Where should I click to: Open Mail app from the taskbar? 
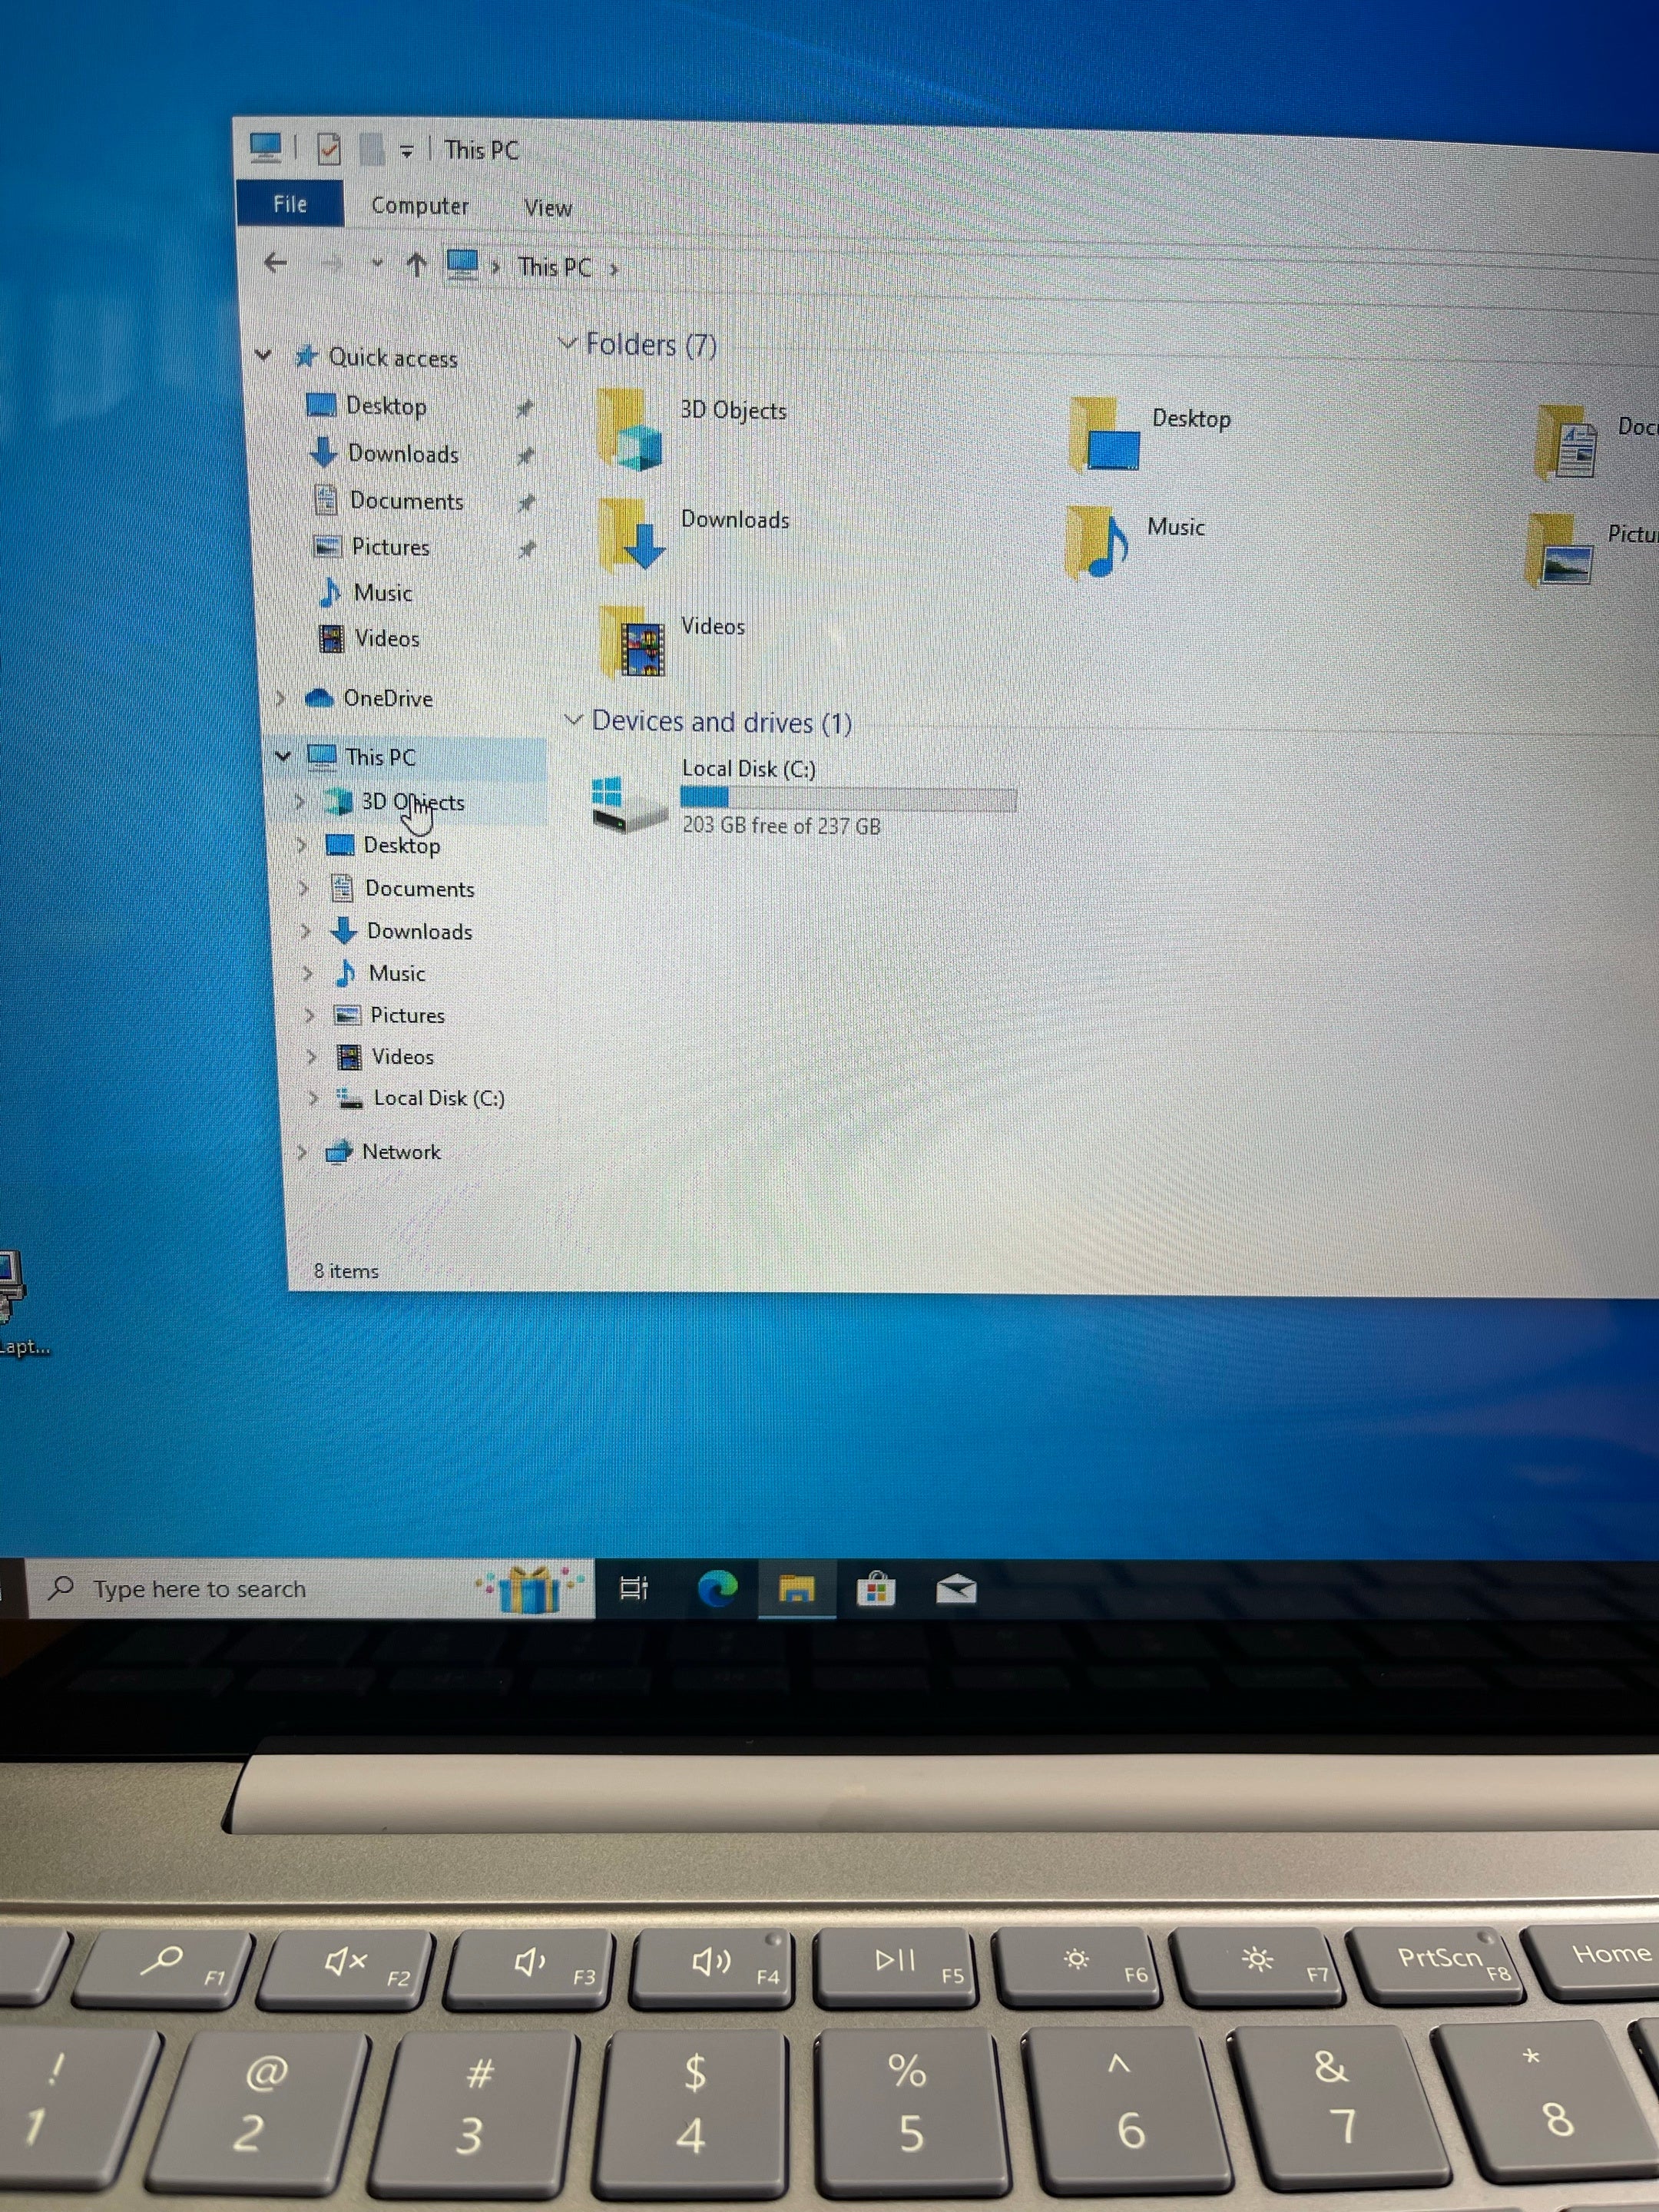point(956,1588)
